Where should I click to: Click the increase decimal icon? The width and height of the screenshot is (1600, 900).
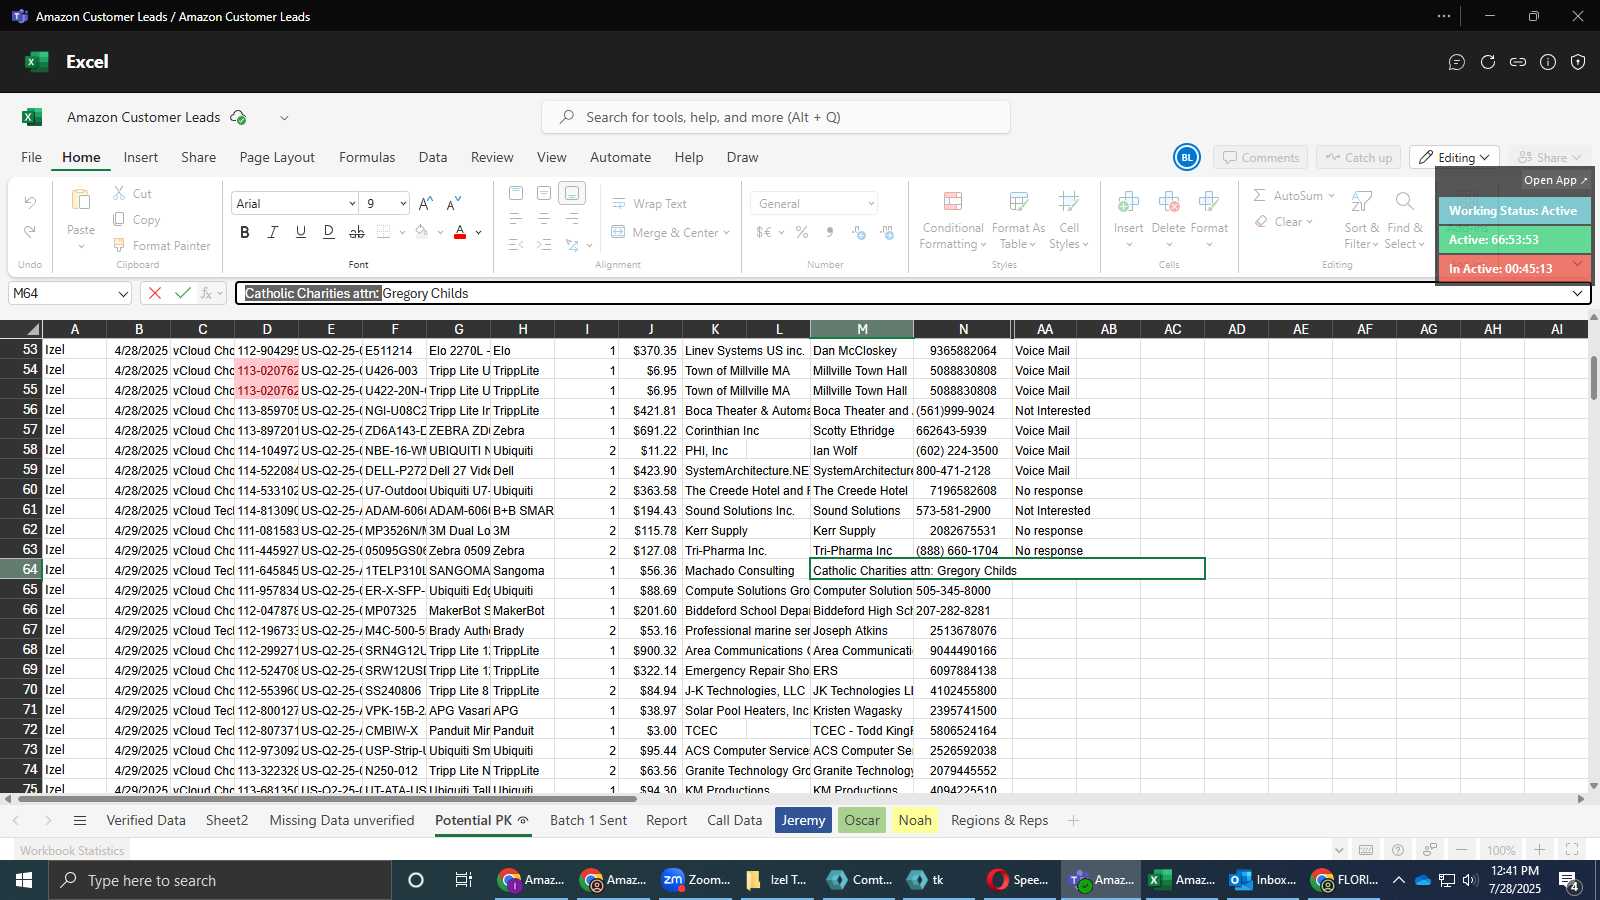click(x=858, y=232)
